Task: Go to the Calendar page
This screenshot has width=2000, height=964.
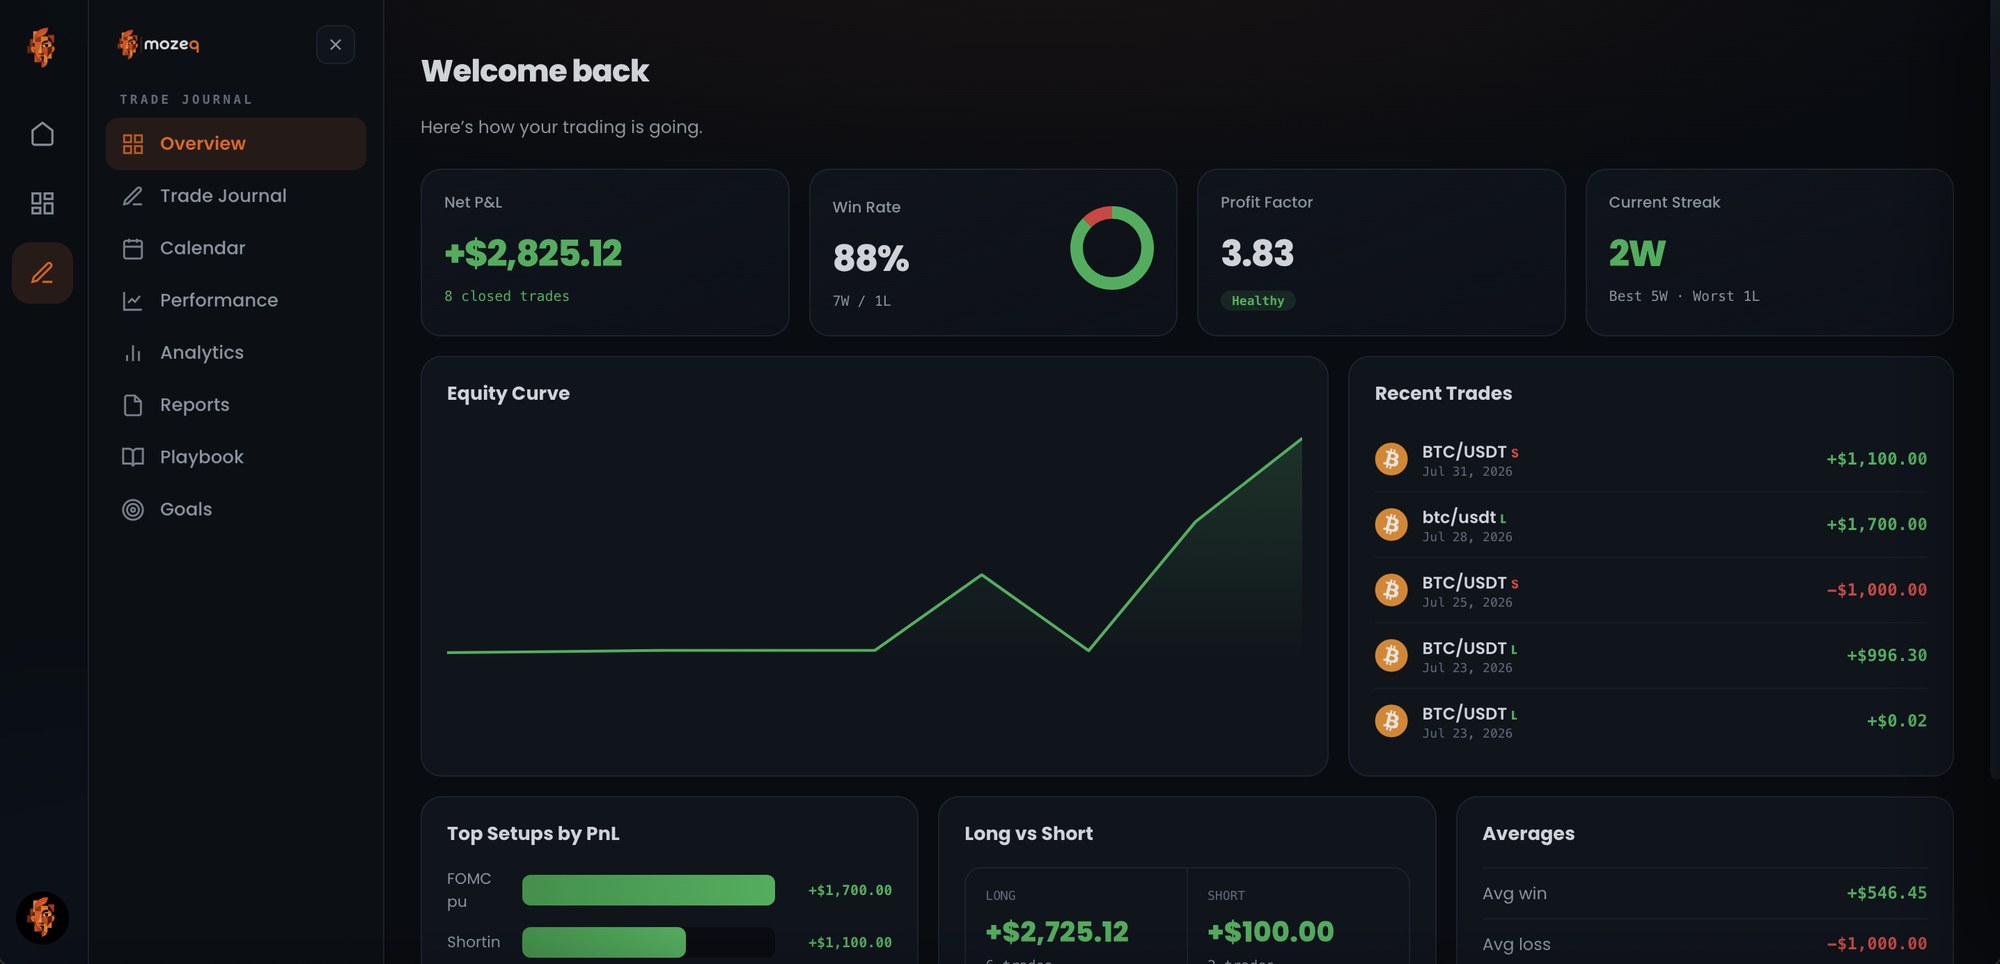Action: [x=236, y=248]
